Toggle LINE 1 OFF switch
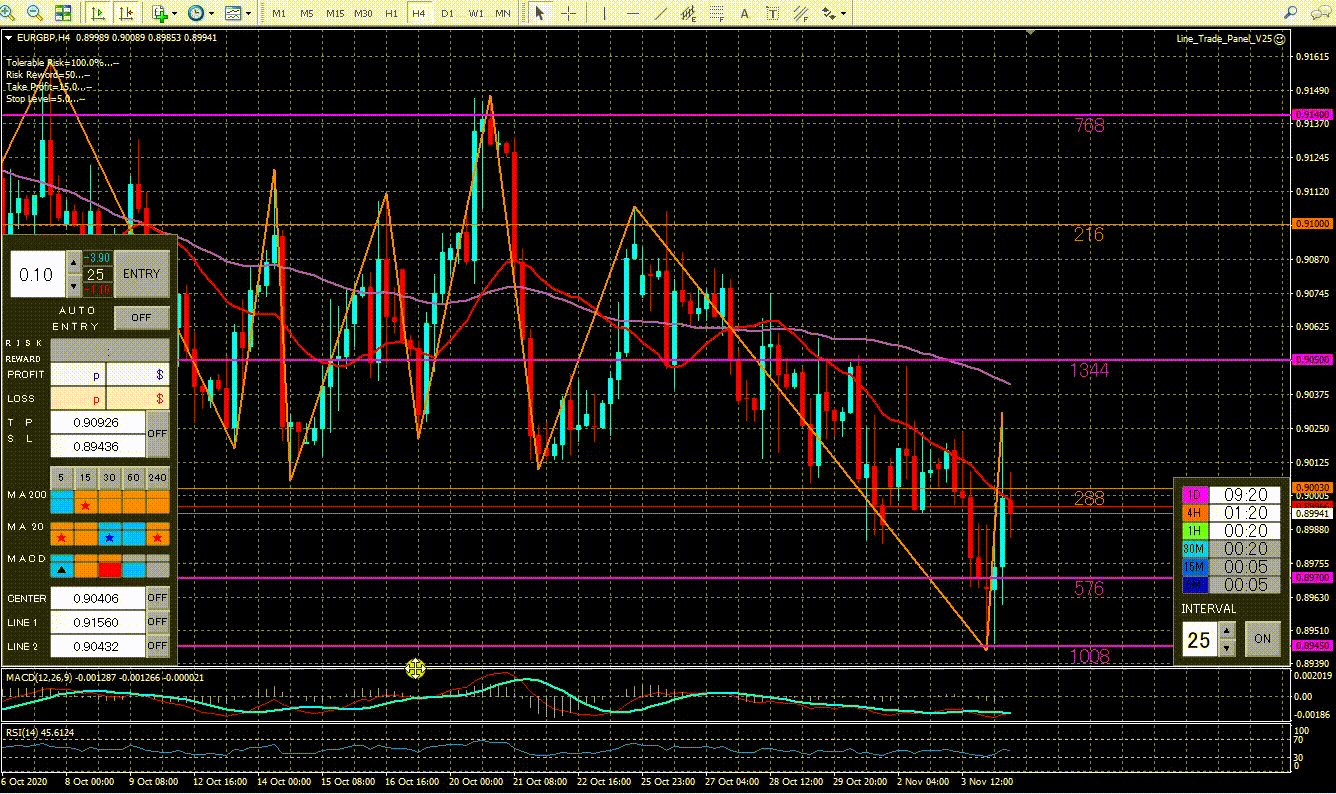This screenshot has height=794, width=1336. (x=157, y=622)
